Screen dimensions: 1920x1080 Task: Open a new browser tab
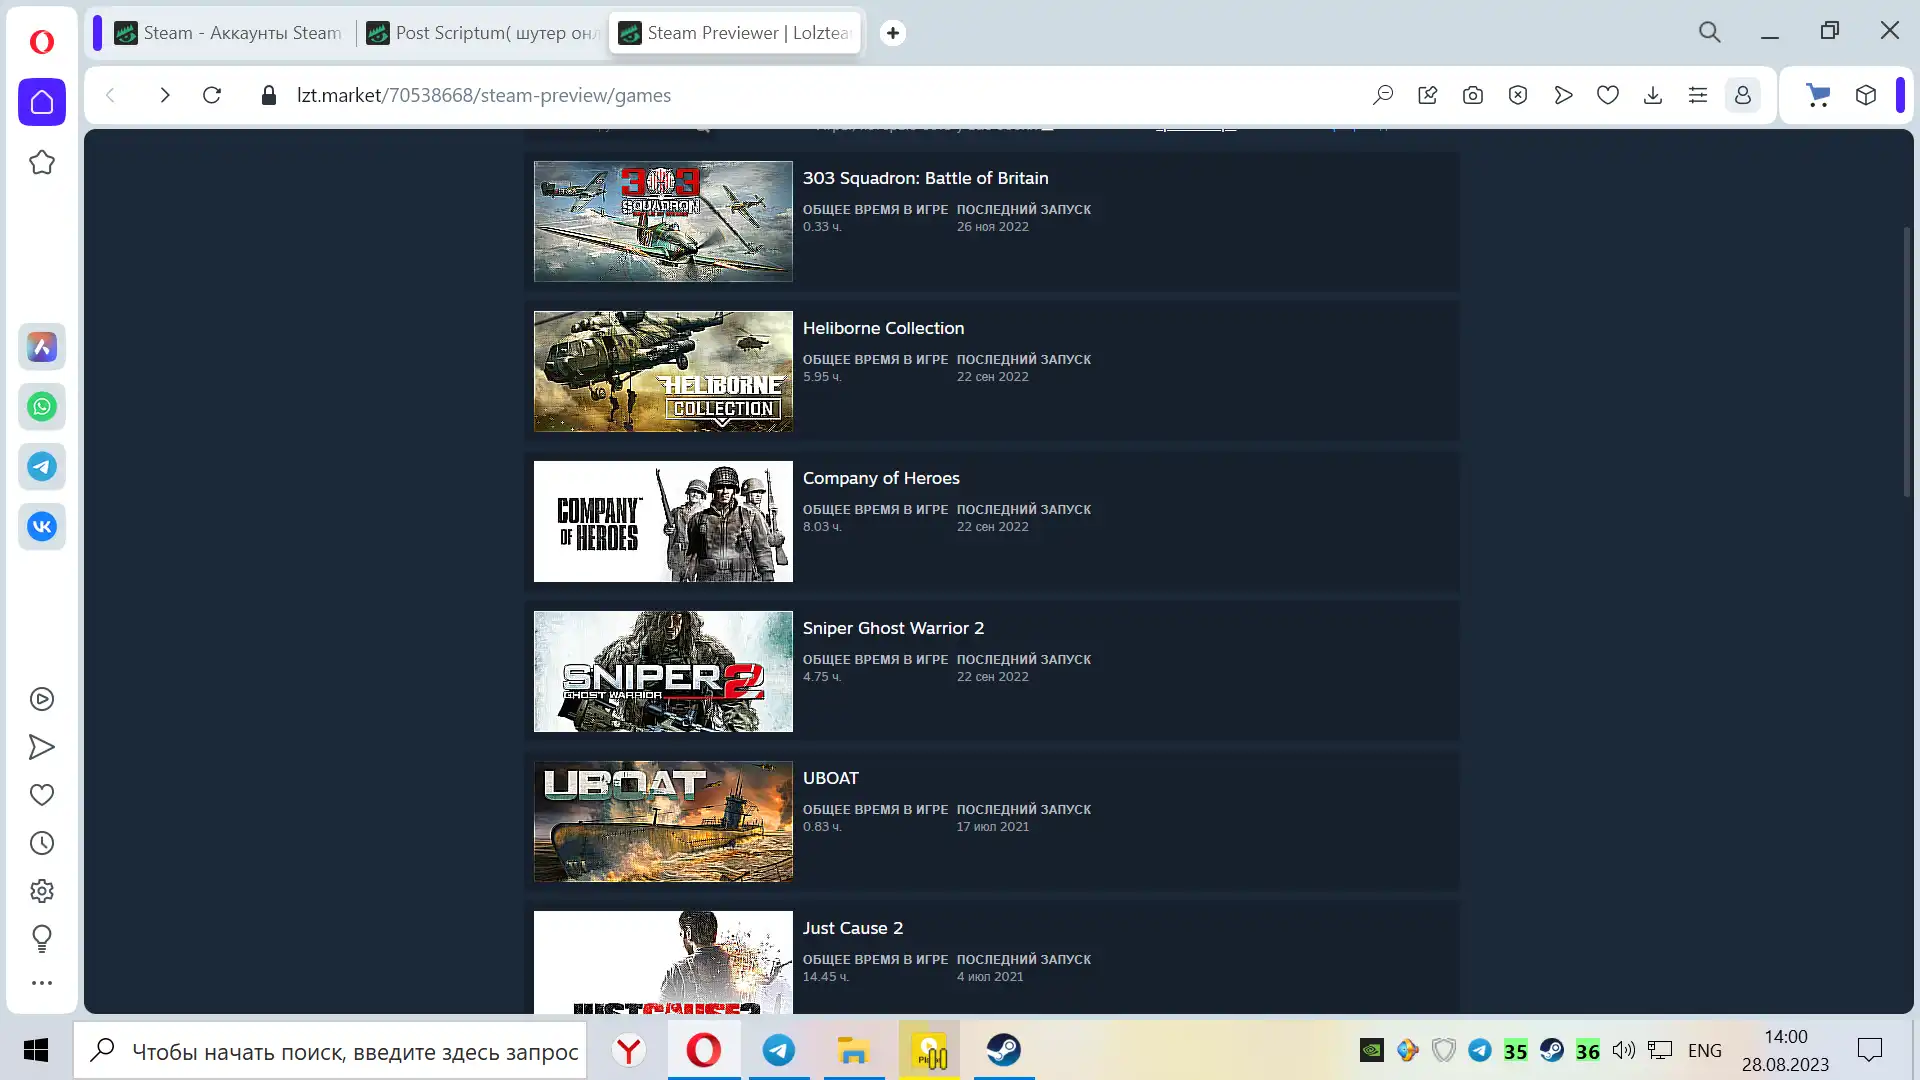(892, 33)
